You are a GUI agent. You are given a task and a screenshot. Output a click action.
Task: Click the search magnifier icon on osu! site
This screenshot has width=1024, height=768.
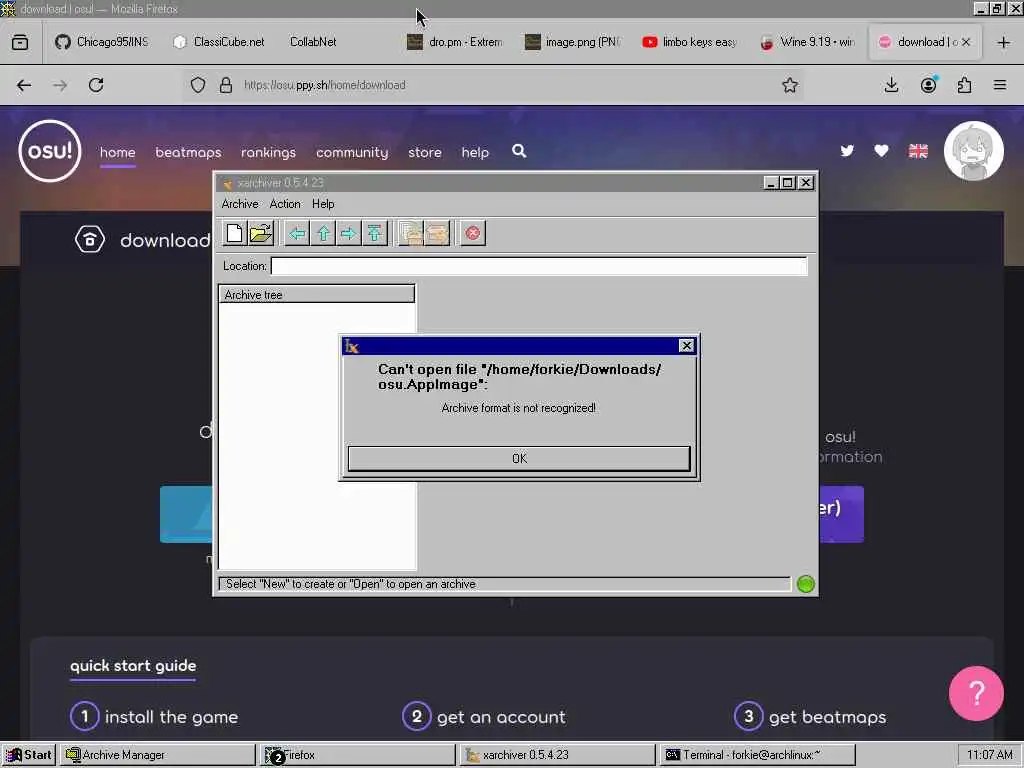click(x=519, y=151)
